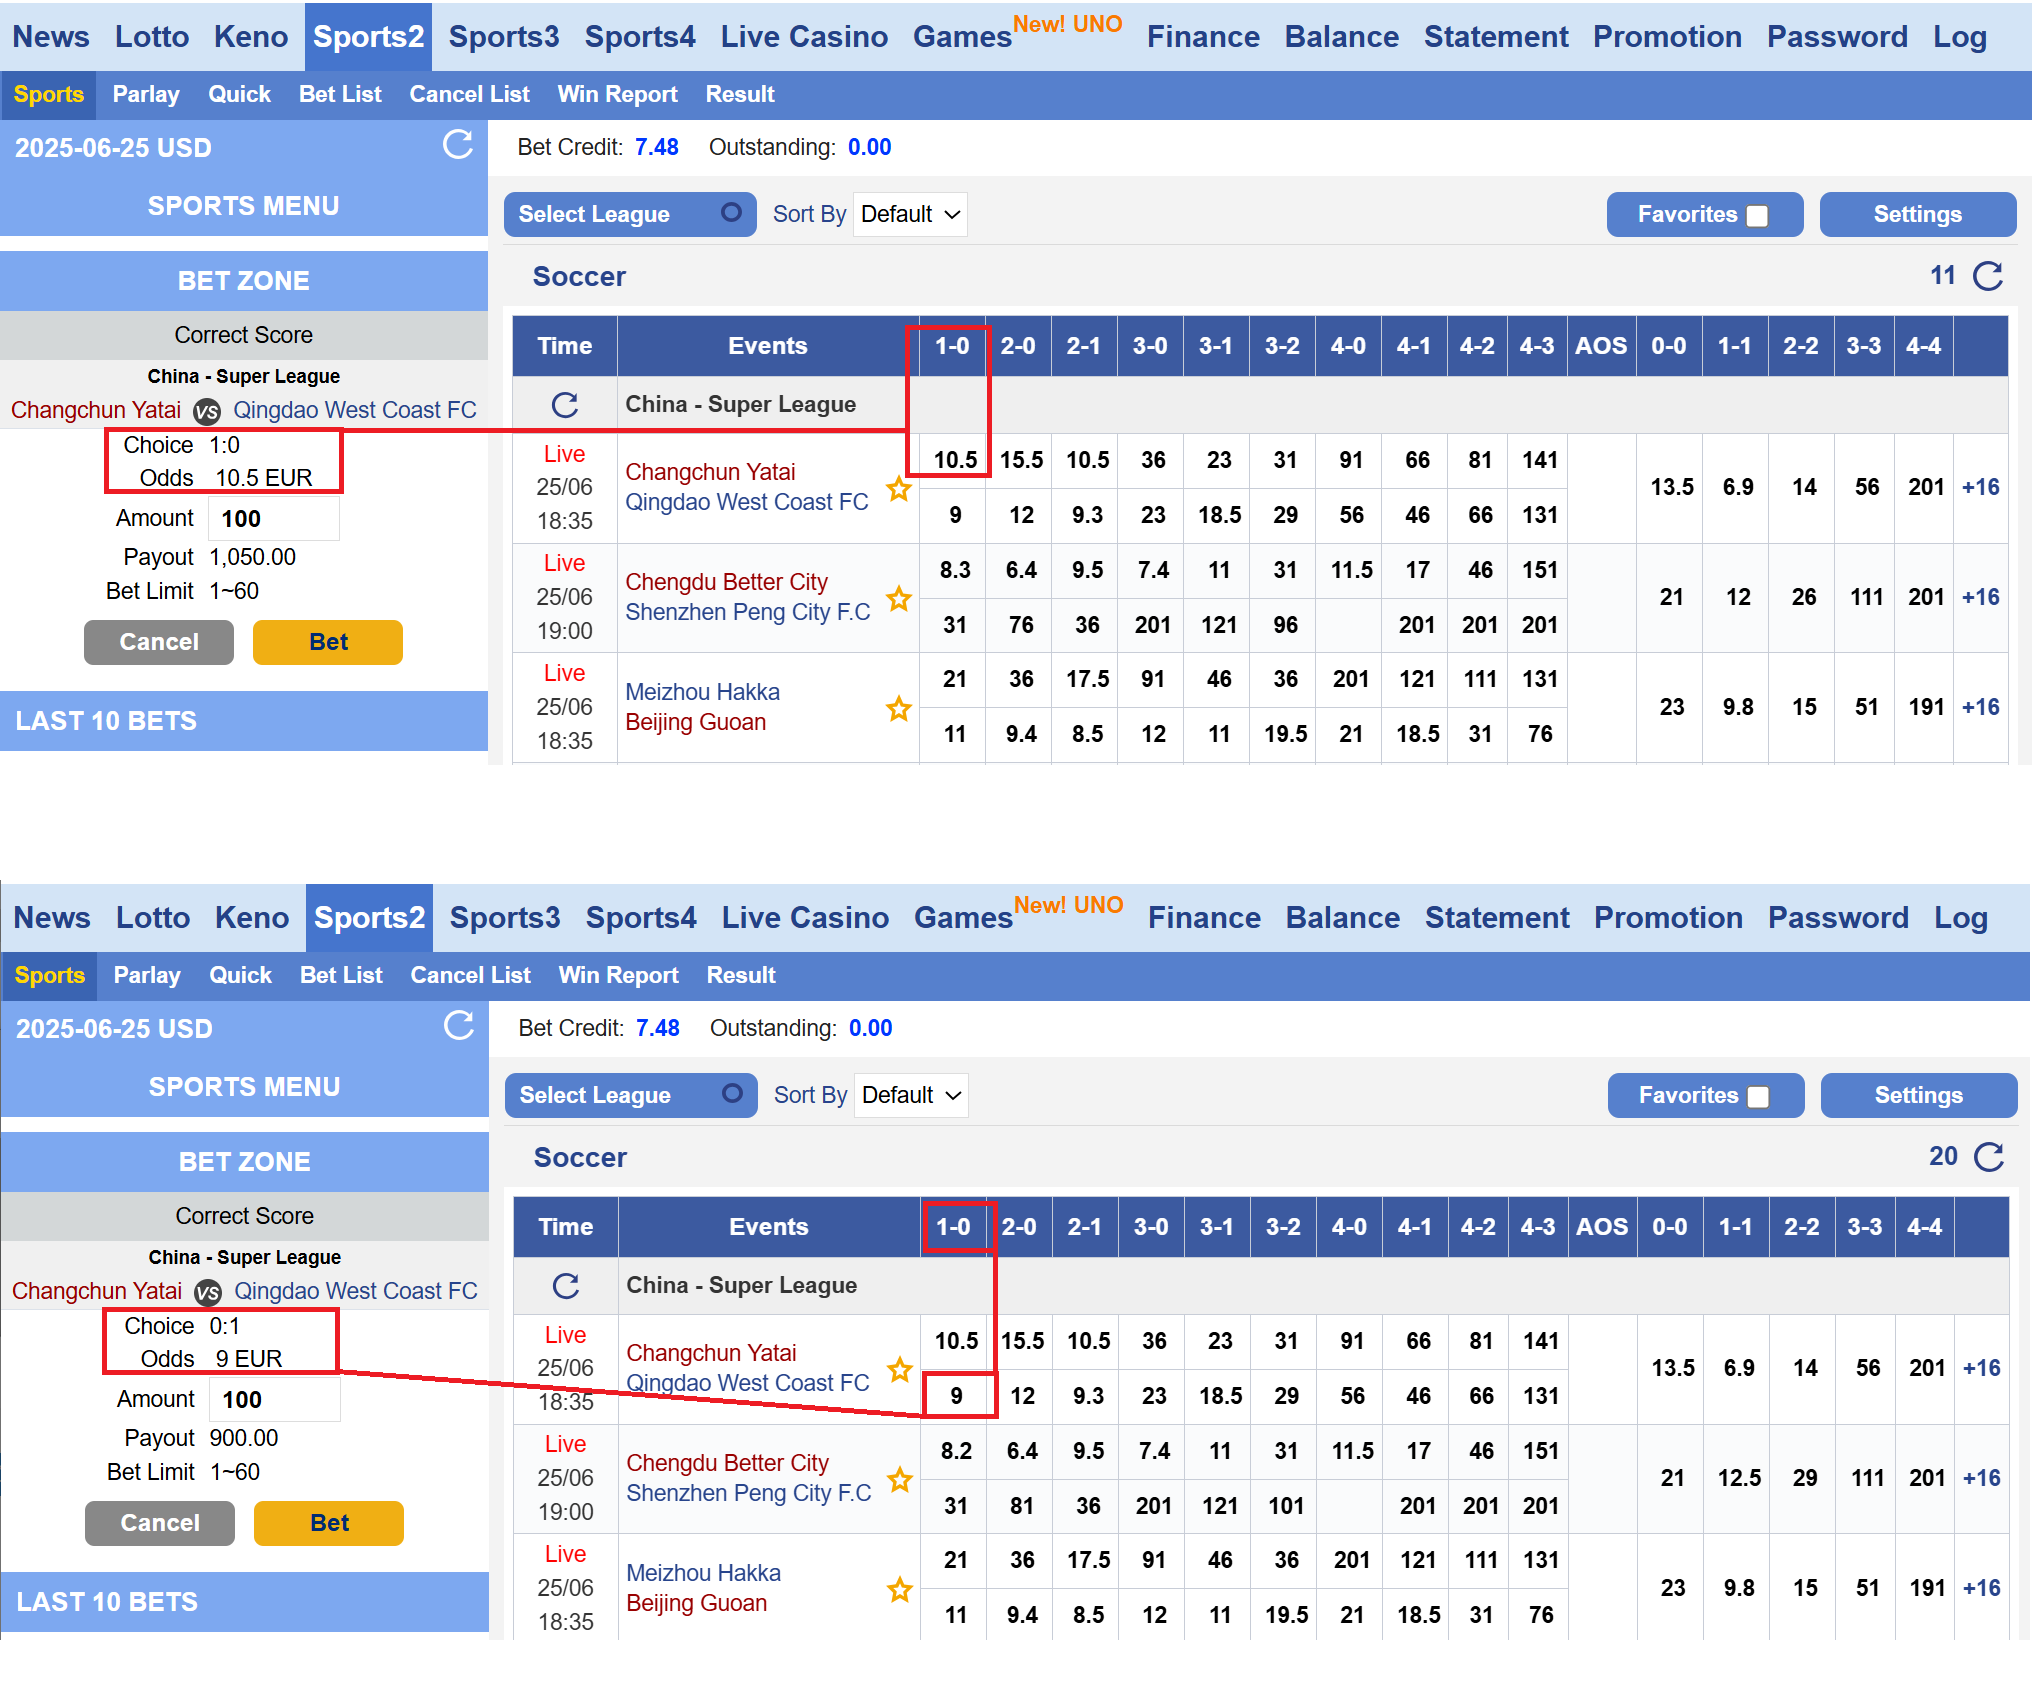Open Sports3 tab in top navigation
This screenshot has width=2032, height=1703.
pyautogui.click(x=504, y=37)
